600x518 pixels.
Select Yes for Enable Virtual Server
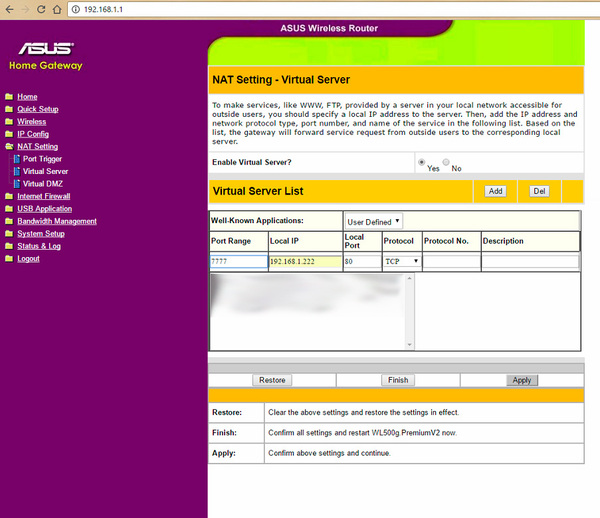point(421,161)
